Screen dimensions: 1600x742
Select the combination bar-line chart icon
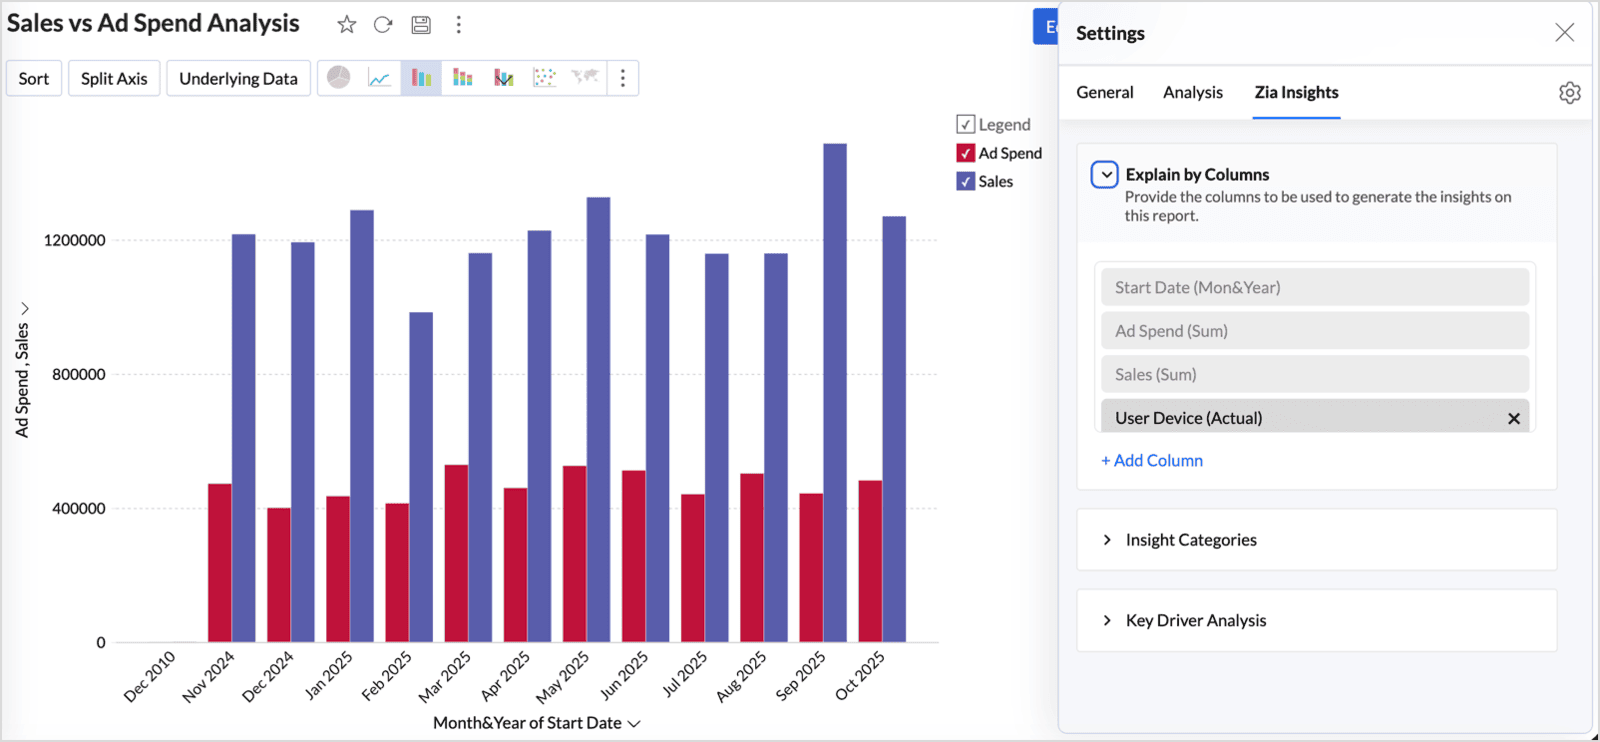[x=503, y=78]
